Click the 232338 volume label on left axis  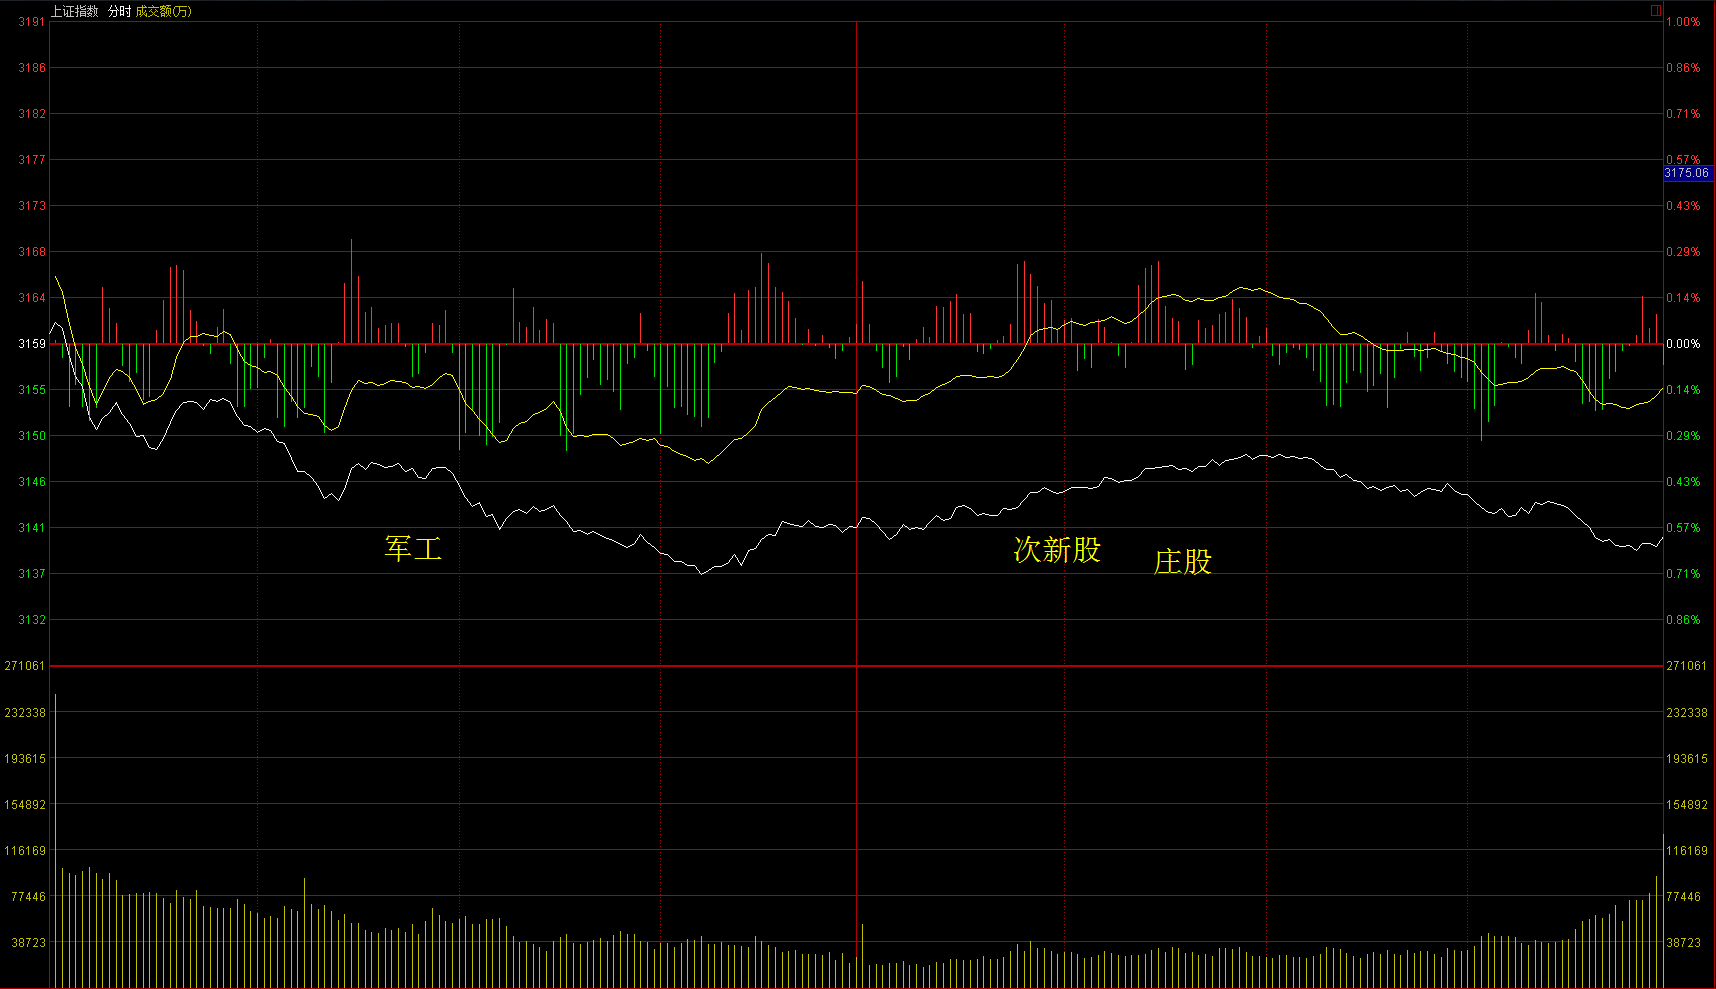pyautogui.click(x=25, y=713)
